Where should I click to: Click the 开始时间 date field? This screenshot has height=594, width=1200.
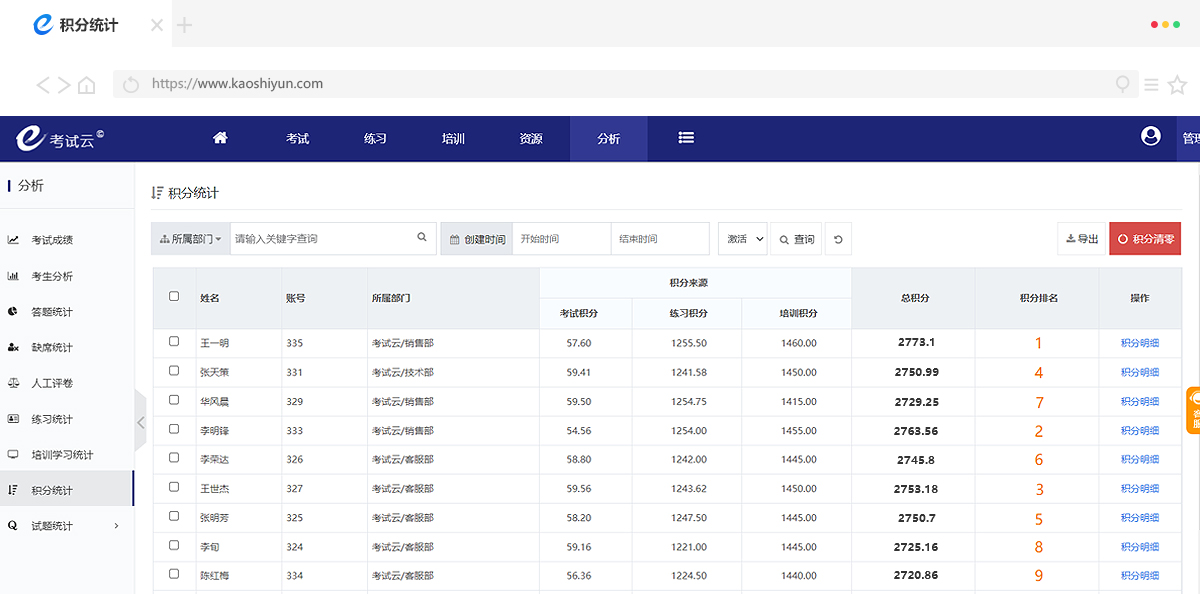point(561,239)
